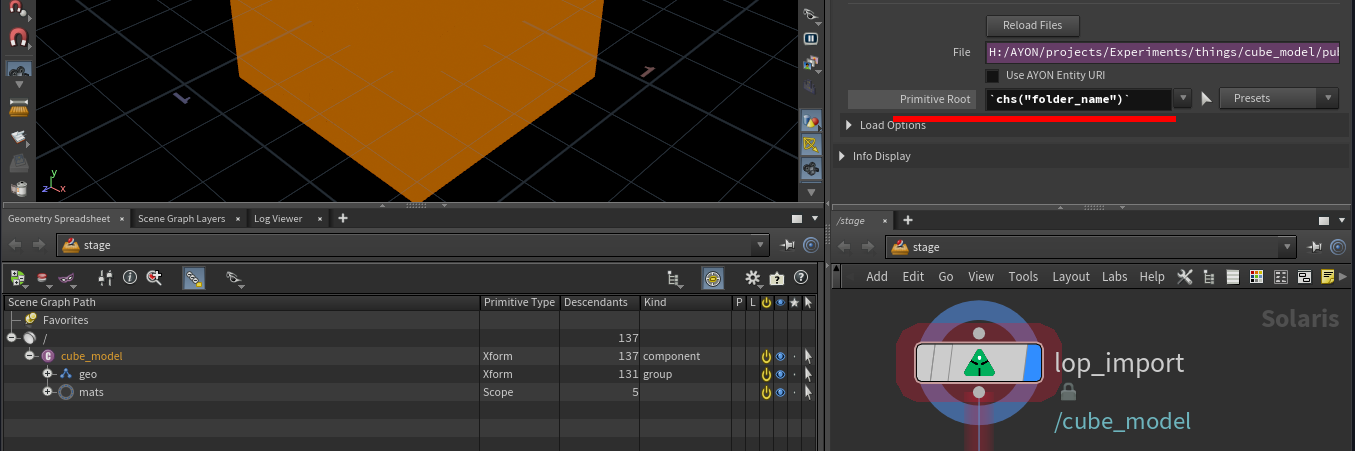Switch to the Scene Graph Layers tab
Viewport: 1355px width, 451px height.
pos(181,218)
